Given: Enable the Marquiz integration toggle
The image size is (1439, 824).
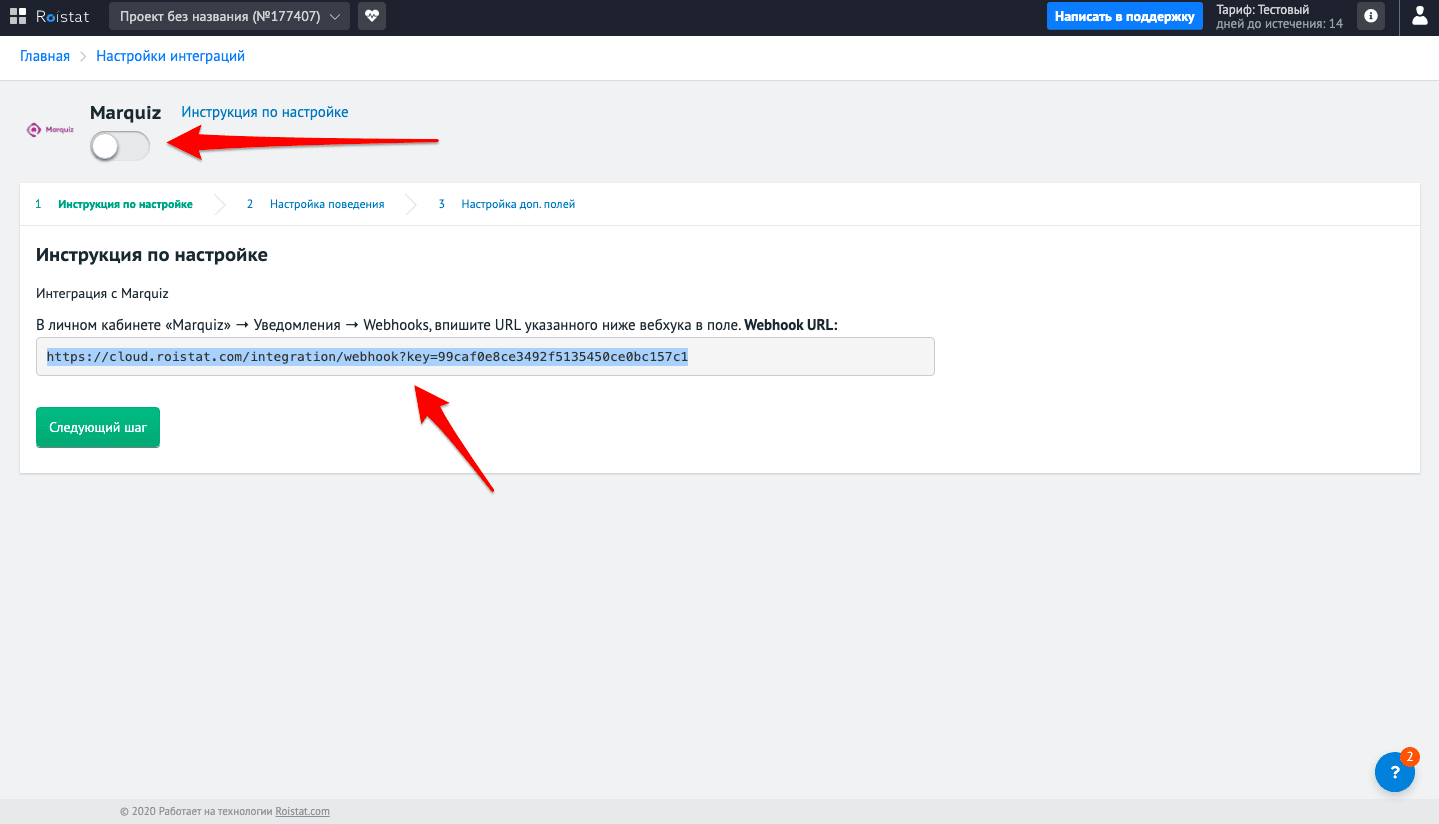Looking at the screenshot, I should click(x=120, y=146).
